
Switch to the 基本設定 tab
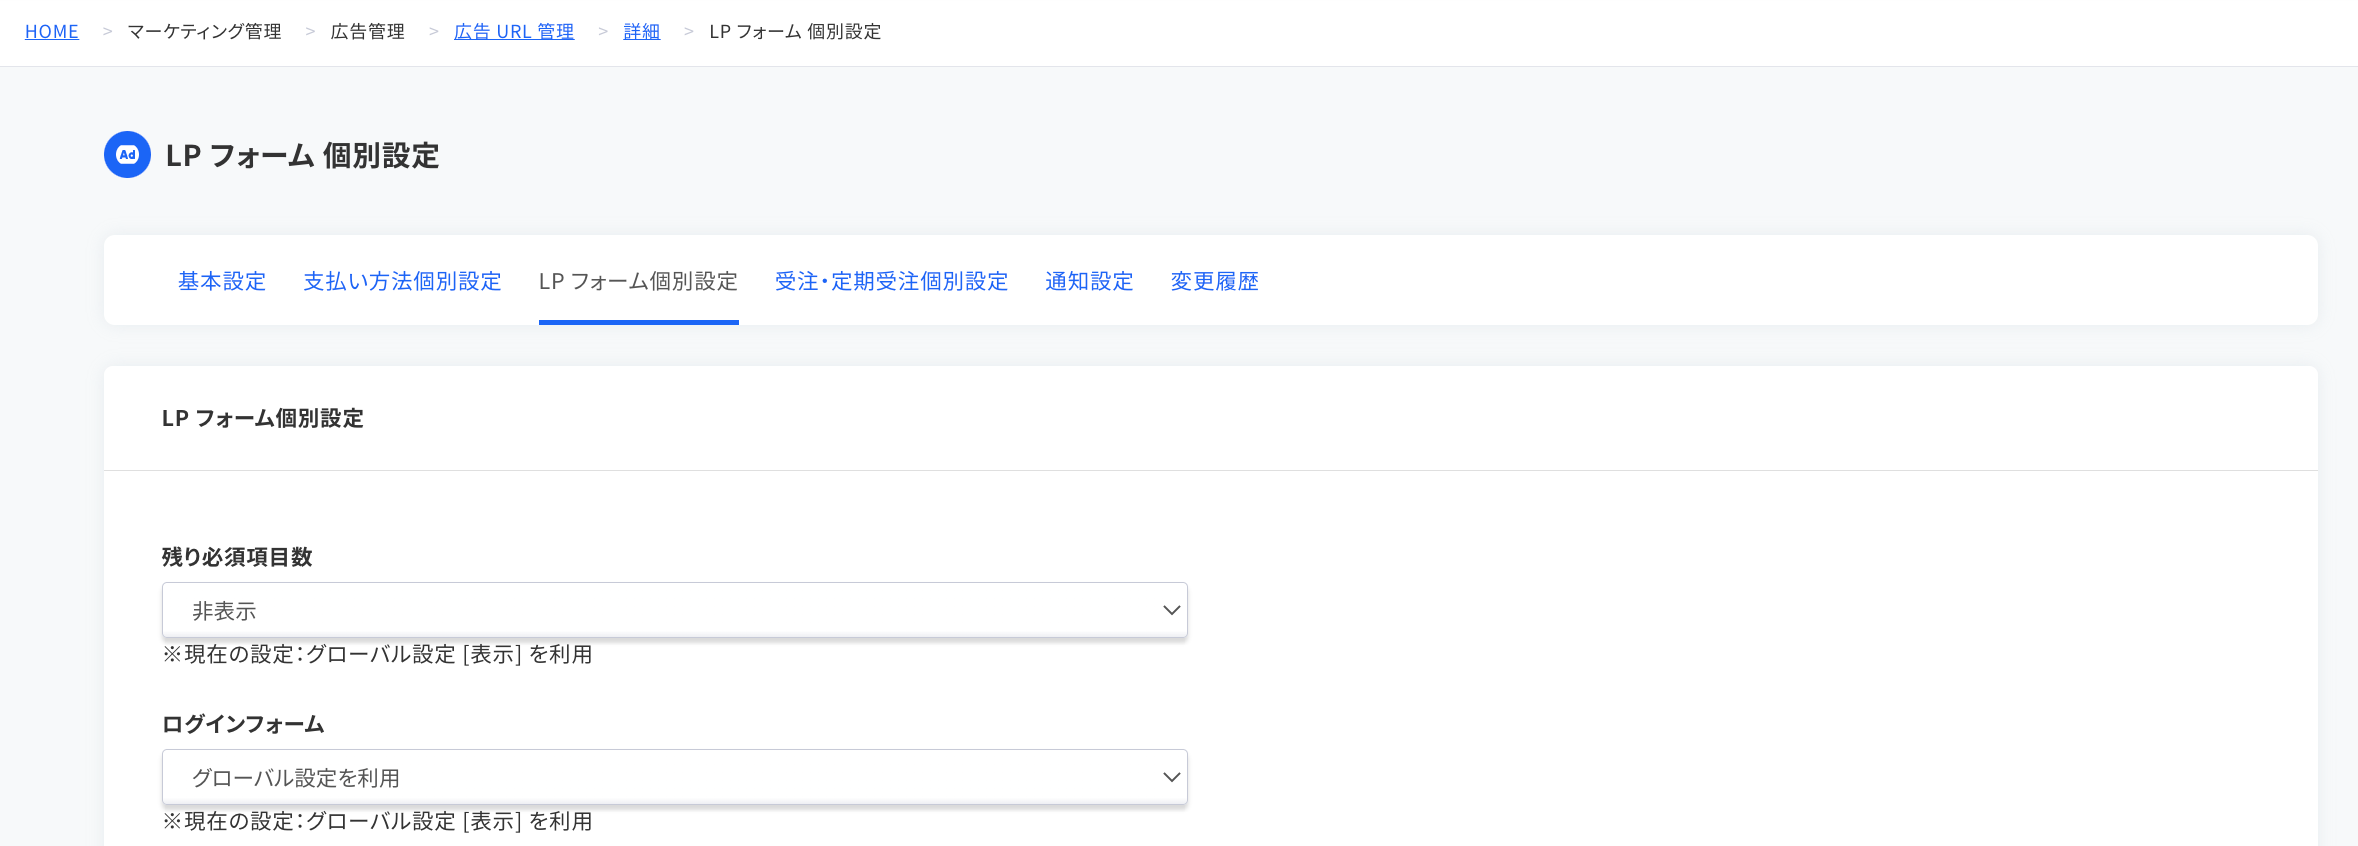click(x=221, y=282)
